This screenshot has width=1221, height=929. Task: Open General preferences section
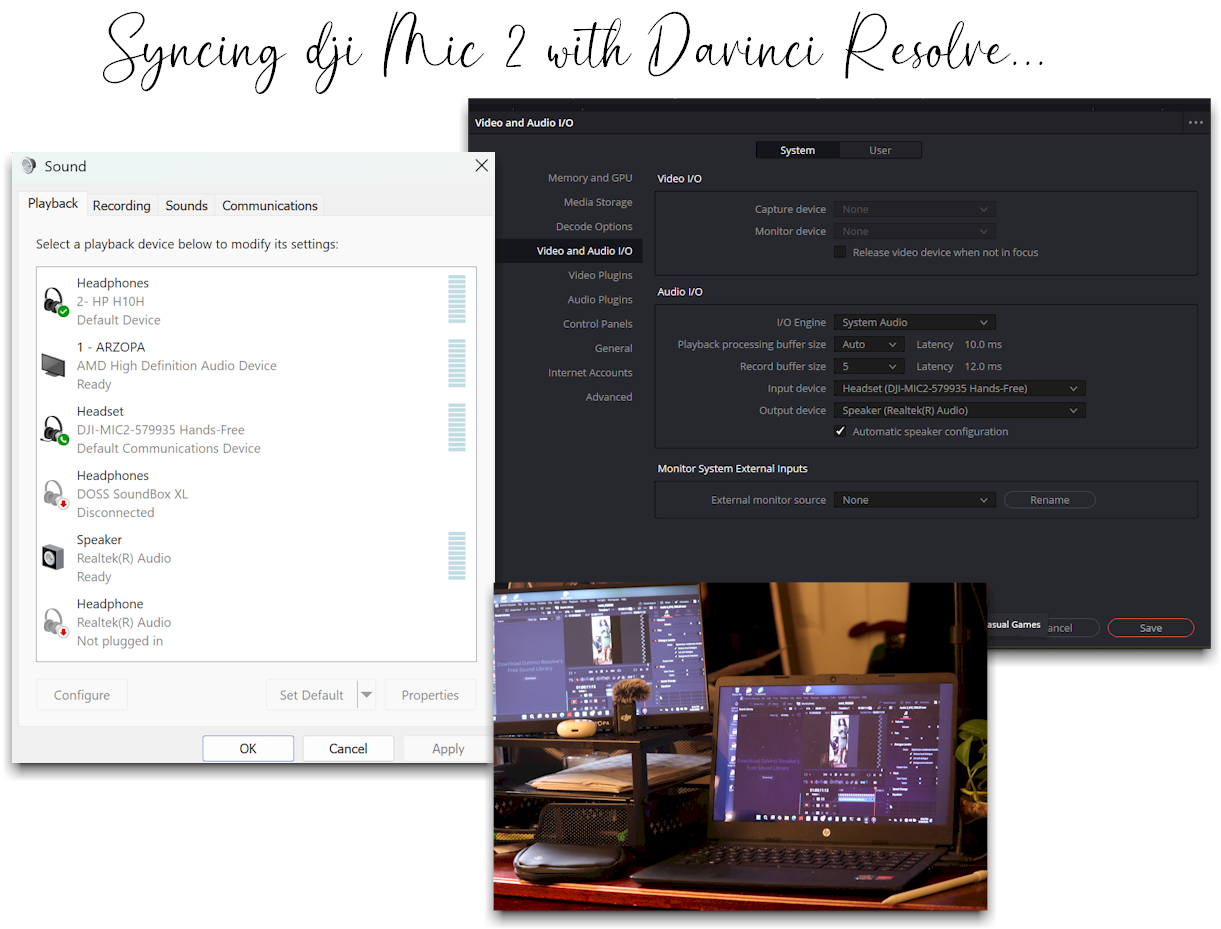(614, 348)
